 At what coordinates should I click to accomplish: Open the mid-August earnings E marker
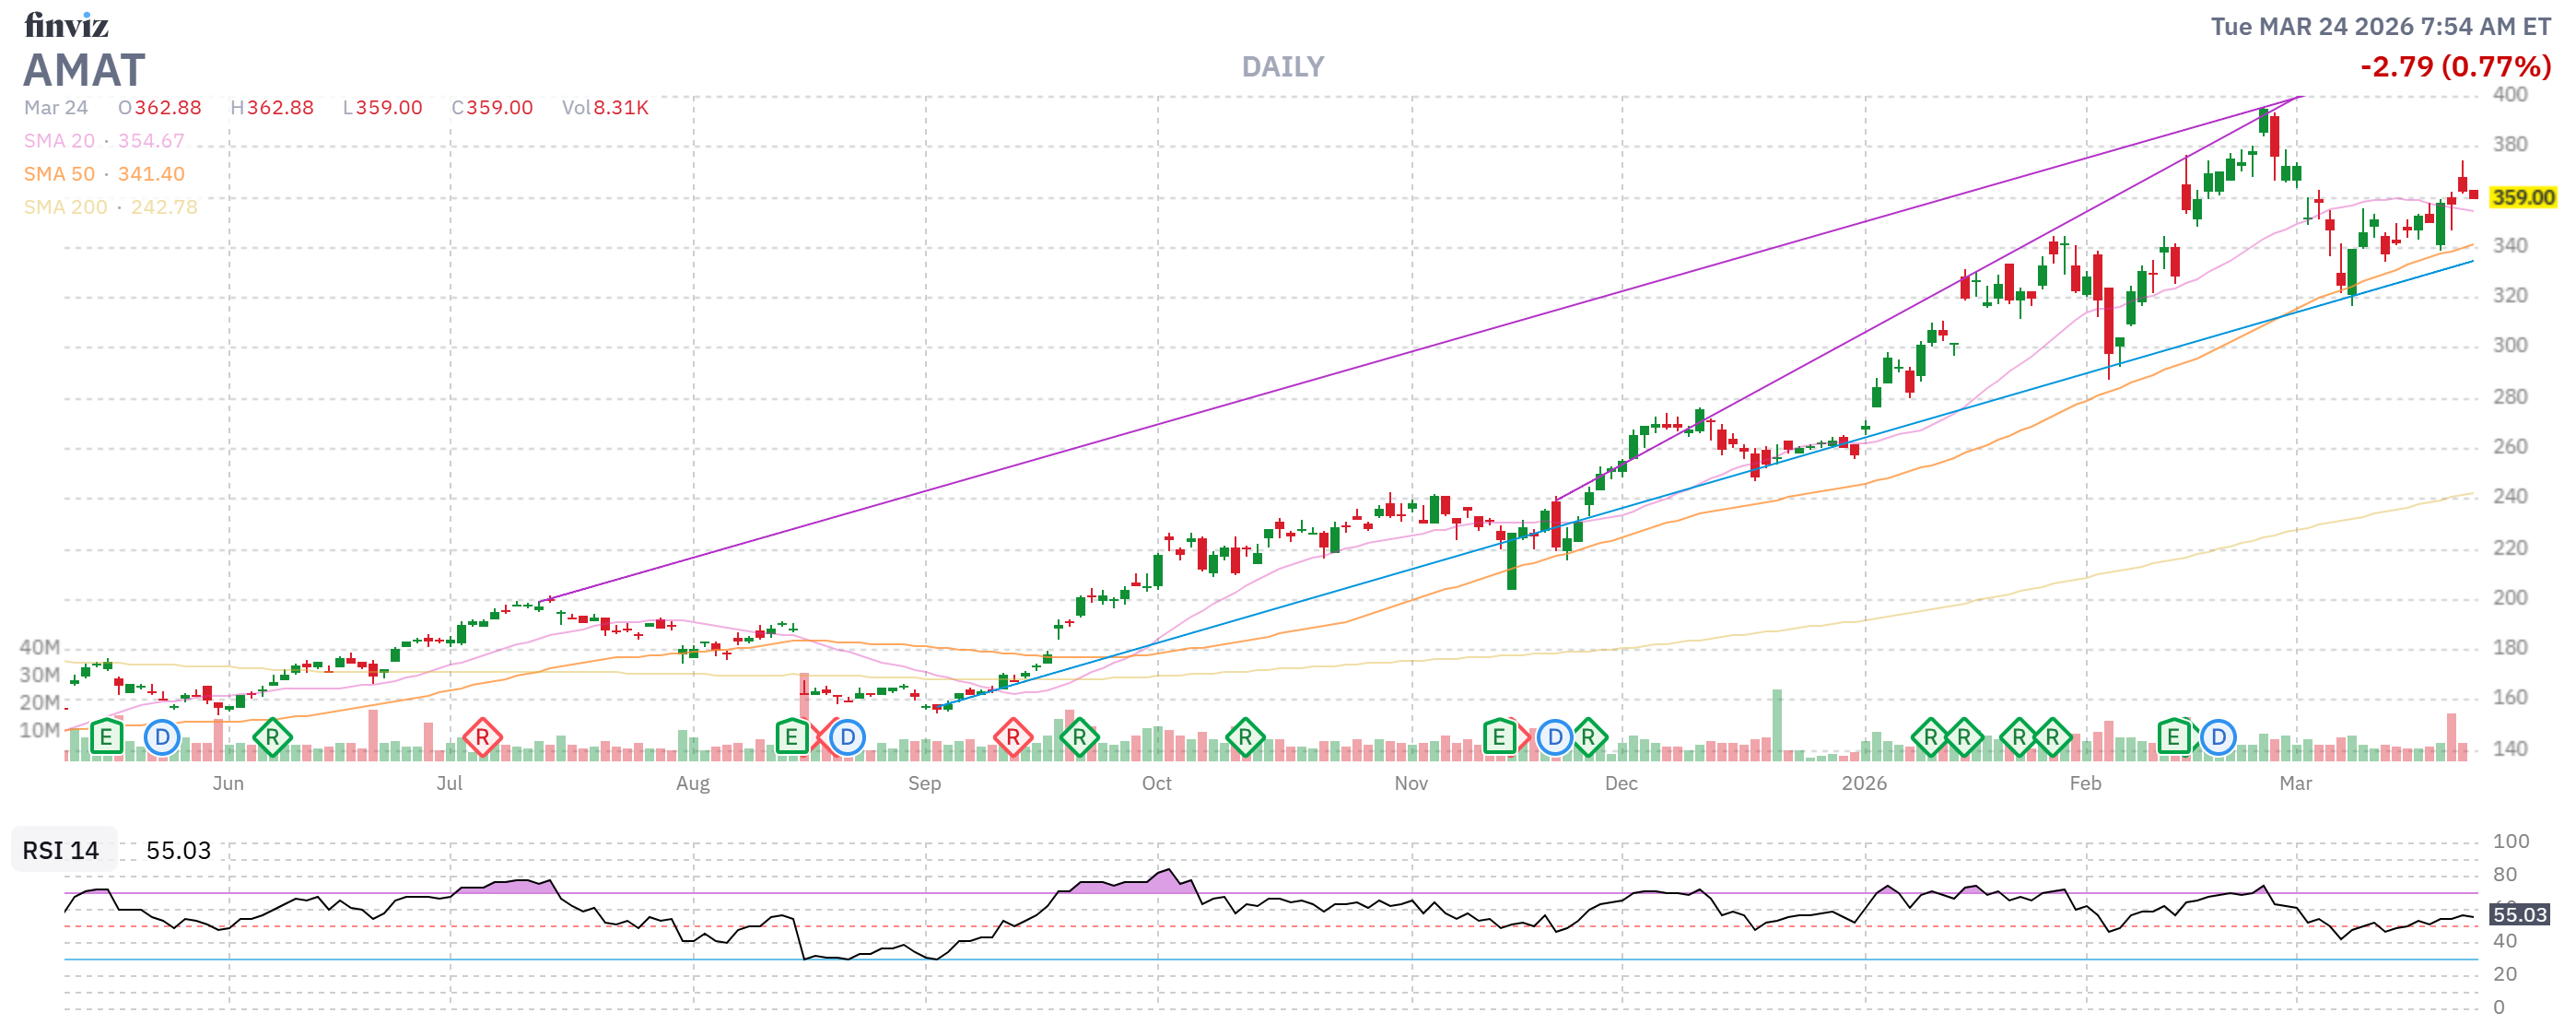click(791, 738)
